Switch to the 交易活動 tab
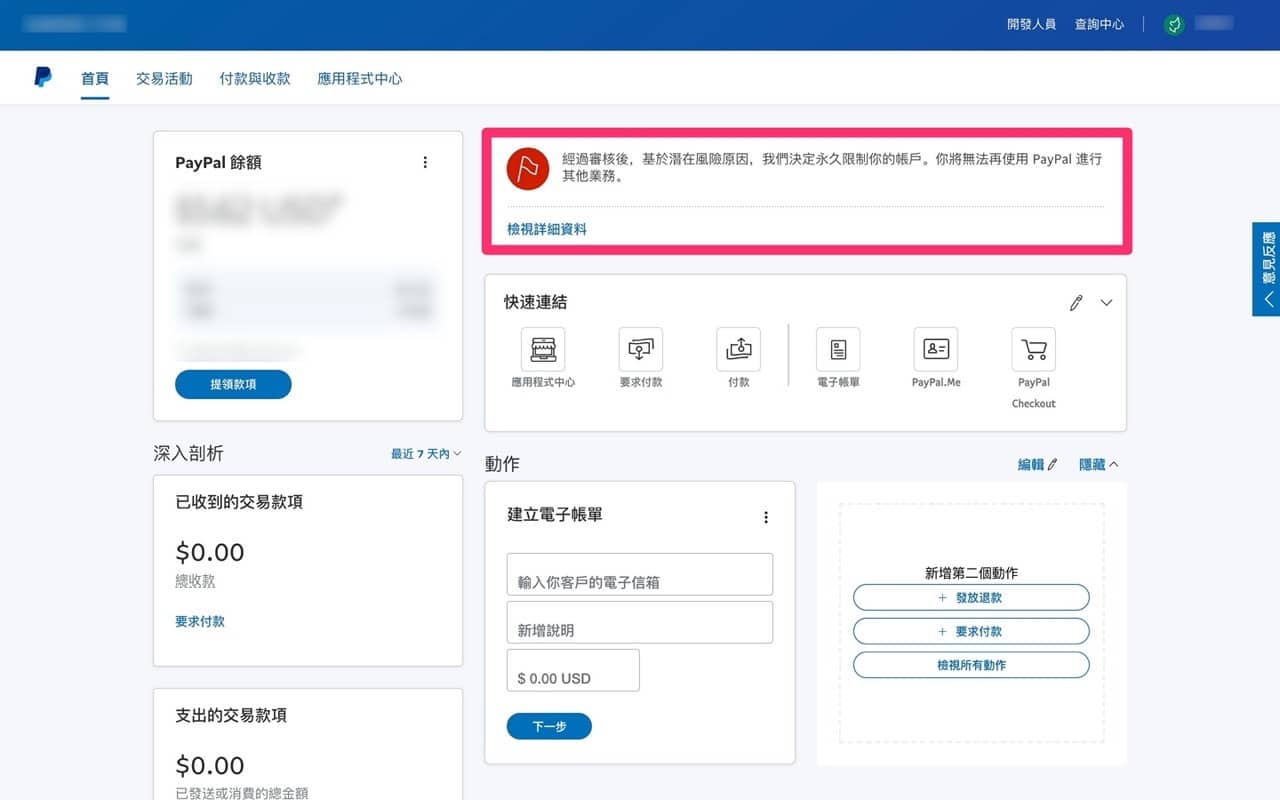This screenshot has width=1280, height=800. (164, 79)
